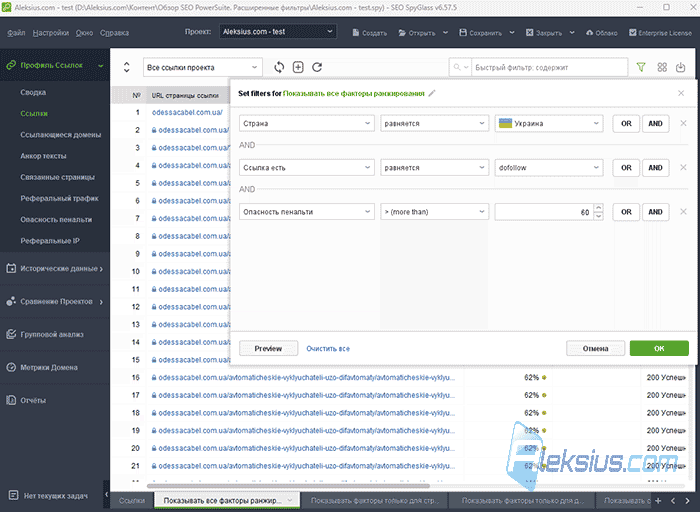Viewport: 700px width, 512px height.
Task: Click the Очистить все link
Action: [328, 349]
